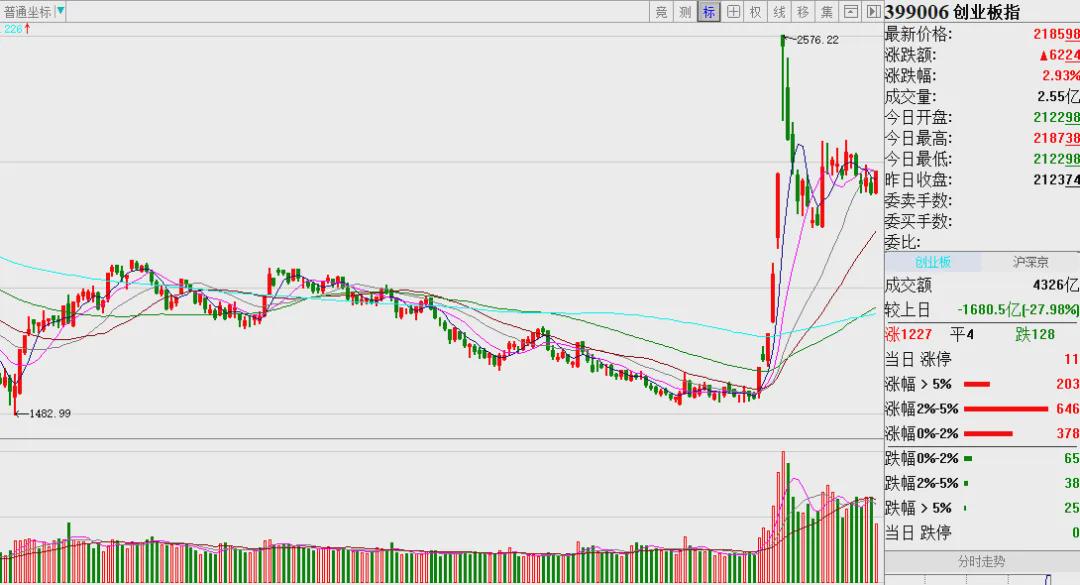This screenshot has height=585, width=1080.
Task: Switch to the 沪深京 tab
Action: coord(1030,262)
